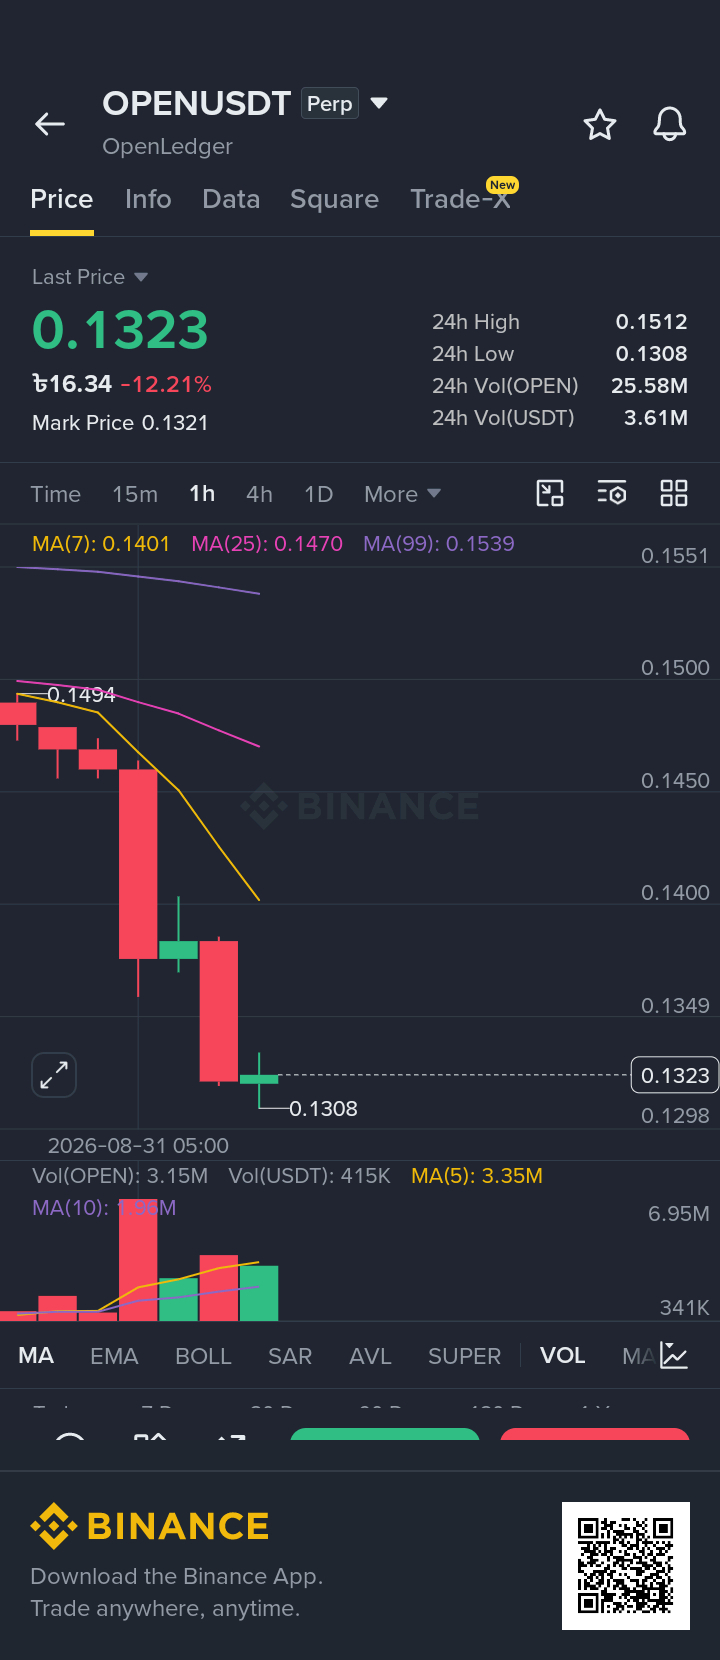Screen dimensions: 720x1660
Task: Open price alerts bell icon
Action: pyautogui.click(x=670, y=124)
